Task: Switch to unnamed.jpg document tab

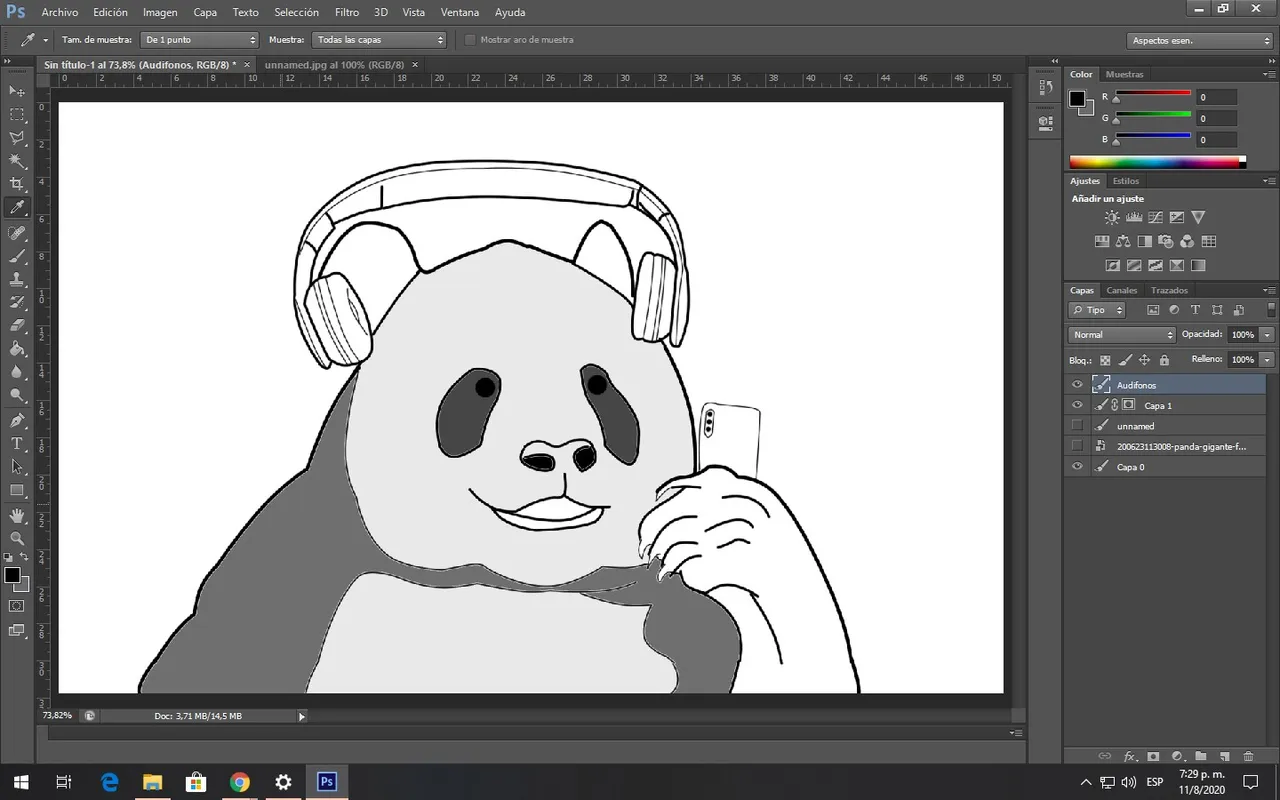Action: coord(334,64)
